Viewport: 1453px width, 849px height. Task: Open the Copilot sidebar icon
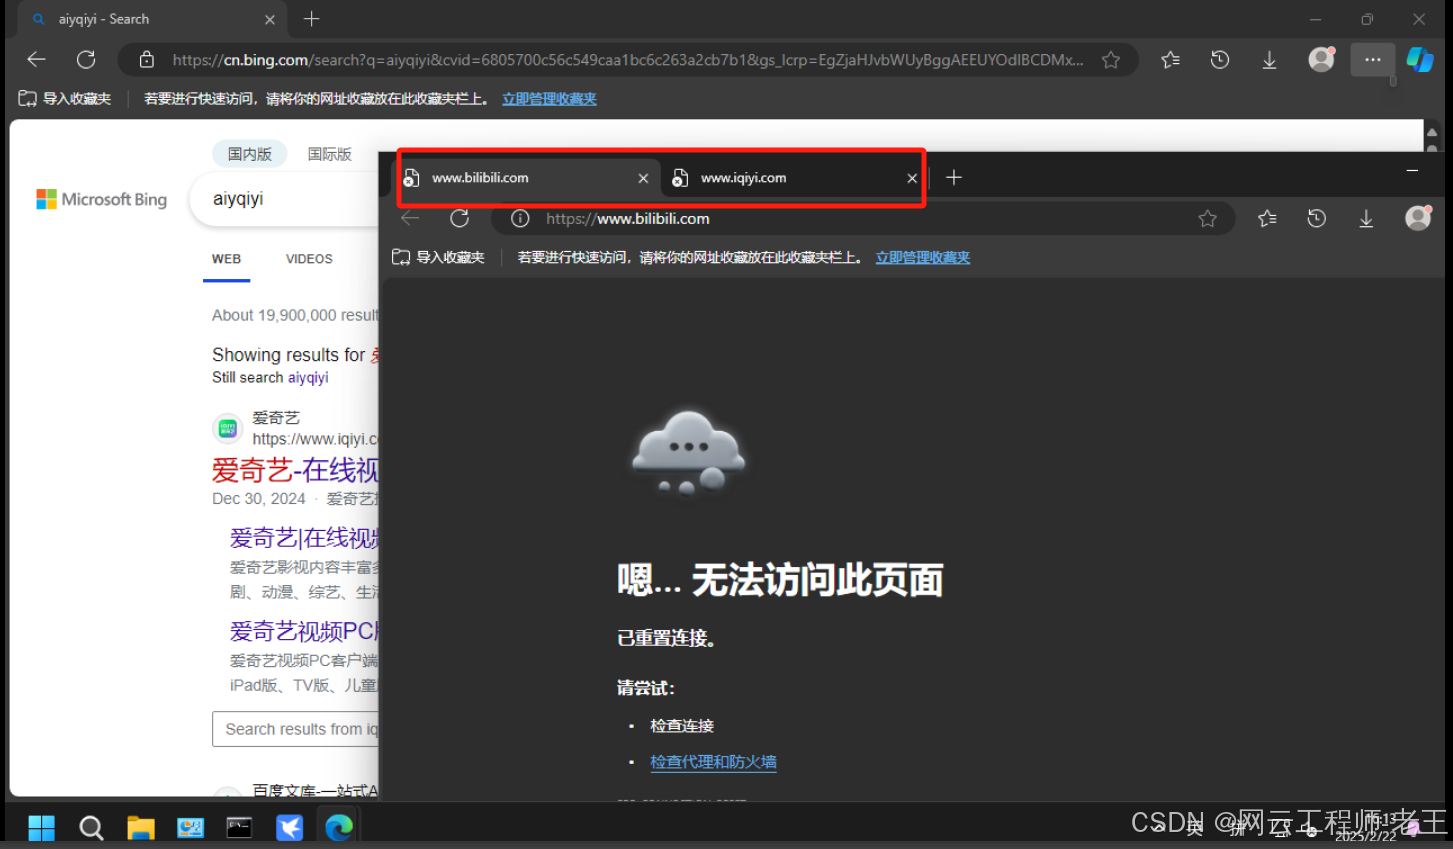[1420, 59]
